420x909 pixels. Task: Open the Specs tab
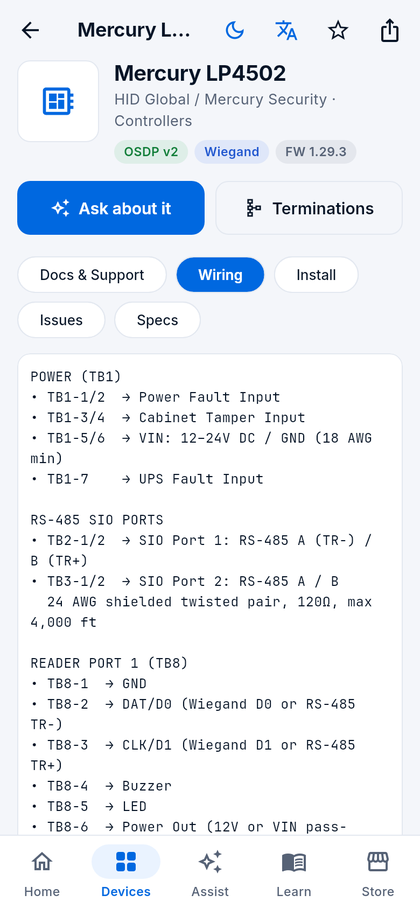pyautogui.click(x=158, y=320)
